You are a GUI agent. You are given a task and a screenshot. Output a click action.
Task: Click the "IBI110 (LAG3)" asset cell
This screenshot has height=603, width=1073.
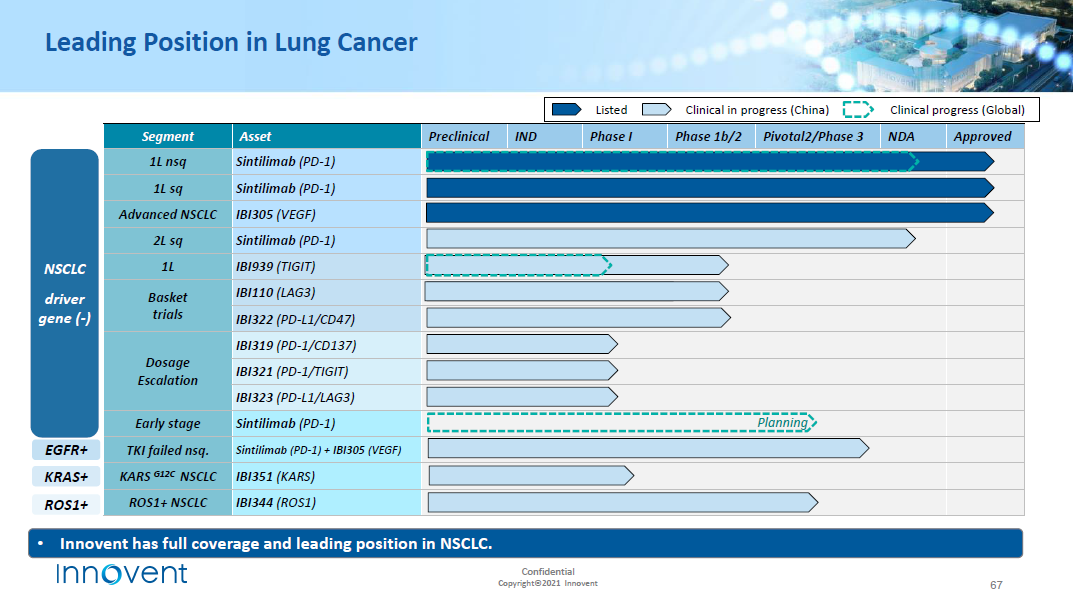click(x=326, y=292)
